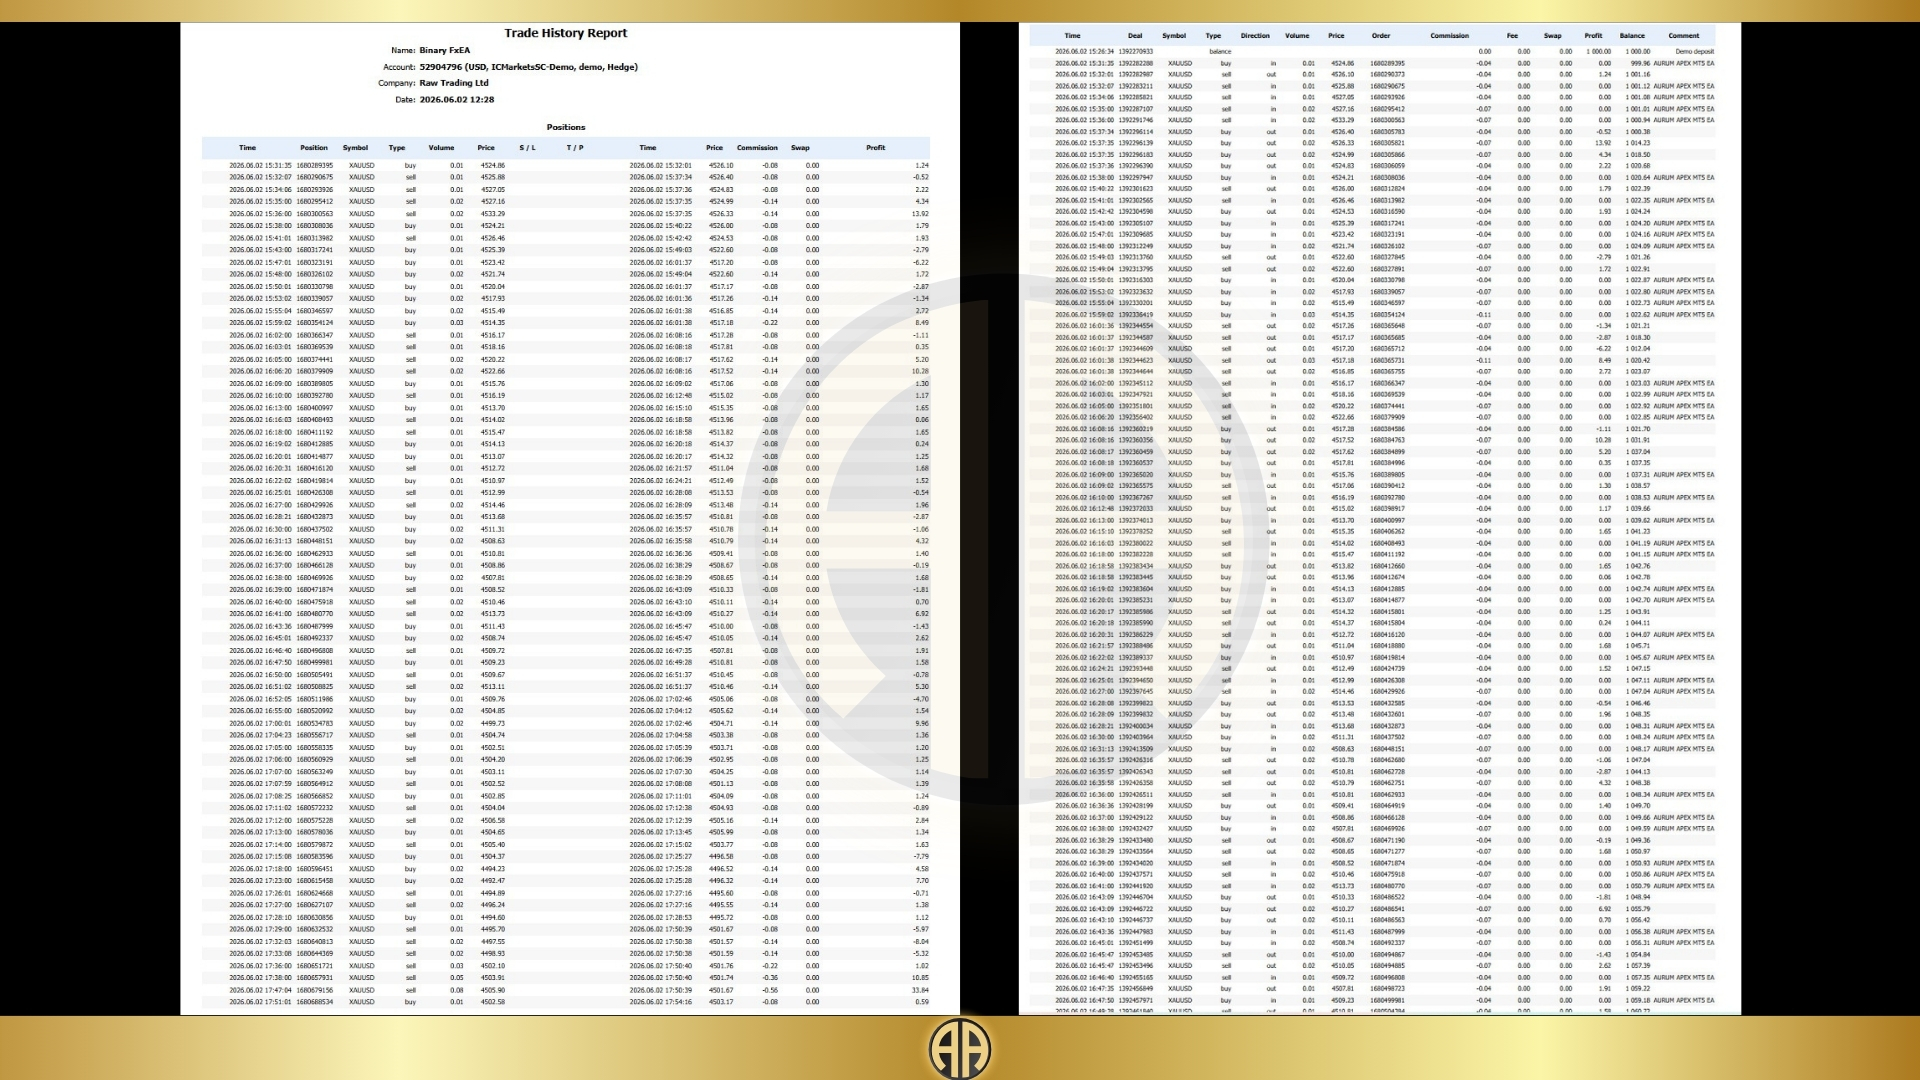The height and width of the screenshot is (1080, 1920).
Task: Click position number 1680323191
Action: [x=314, y=262]
